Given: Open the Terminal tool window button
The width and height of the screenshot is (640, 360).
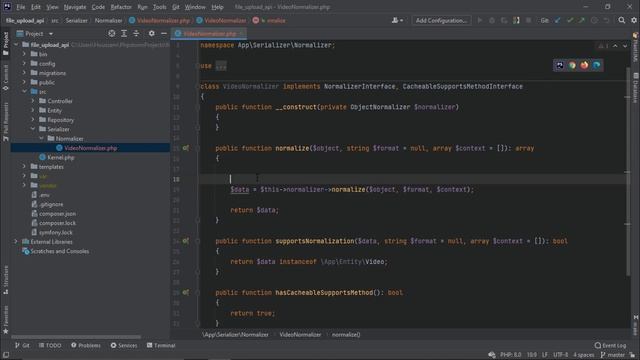Looking at the screenshot, I should [161, 345].
